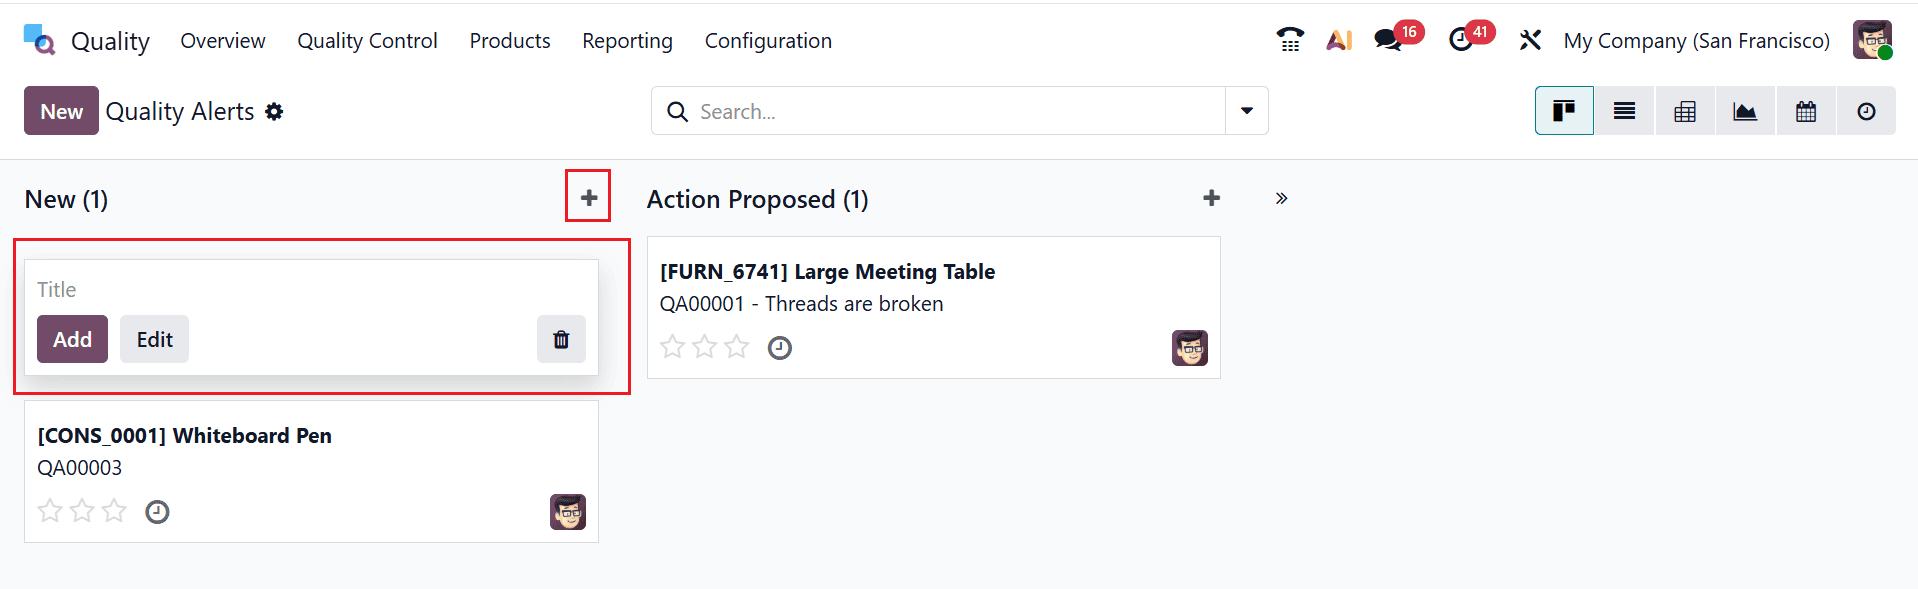Click the Add button for new alert
1918x589 pixels.
click(71, 339)
